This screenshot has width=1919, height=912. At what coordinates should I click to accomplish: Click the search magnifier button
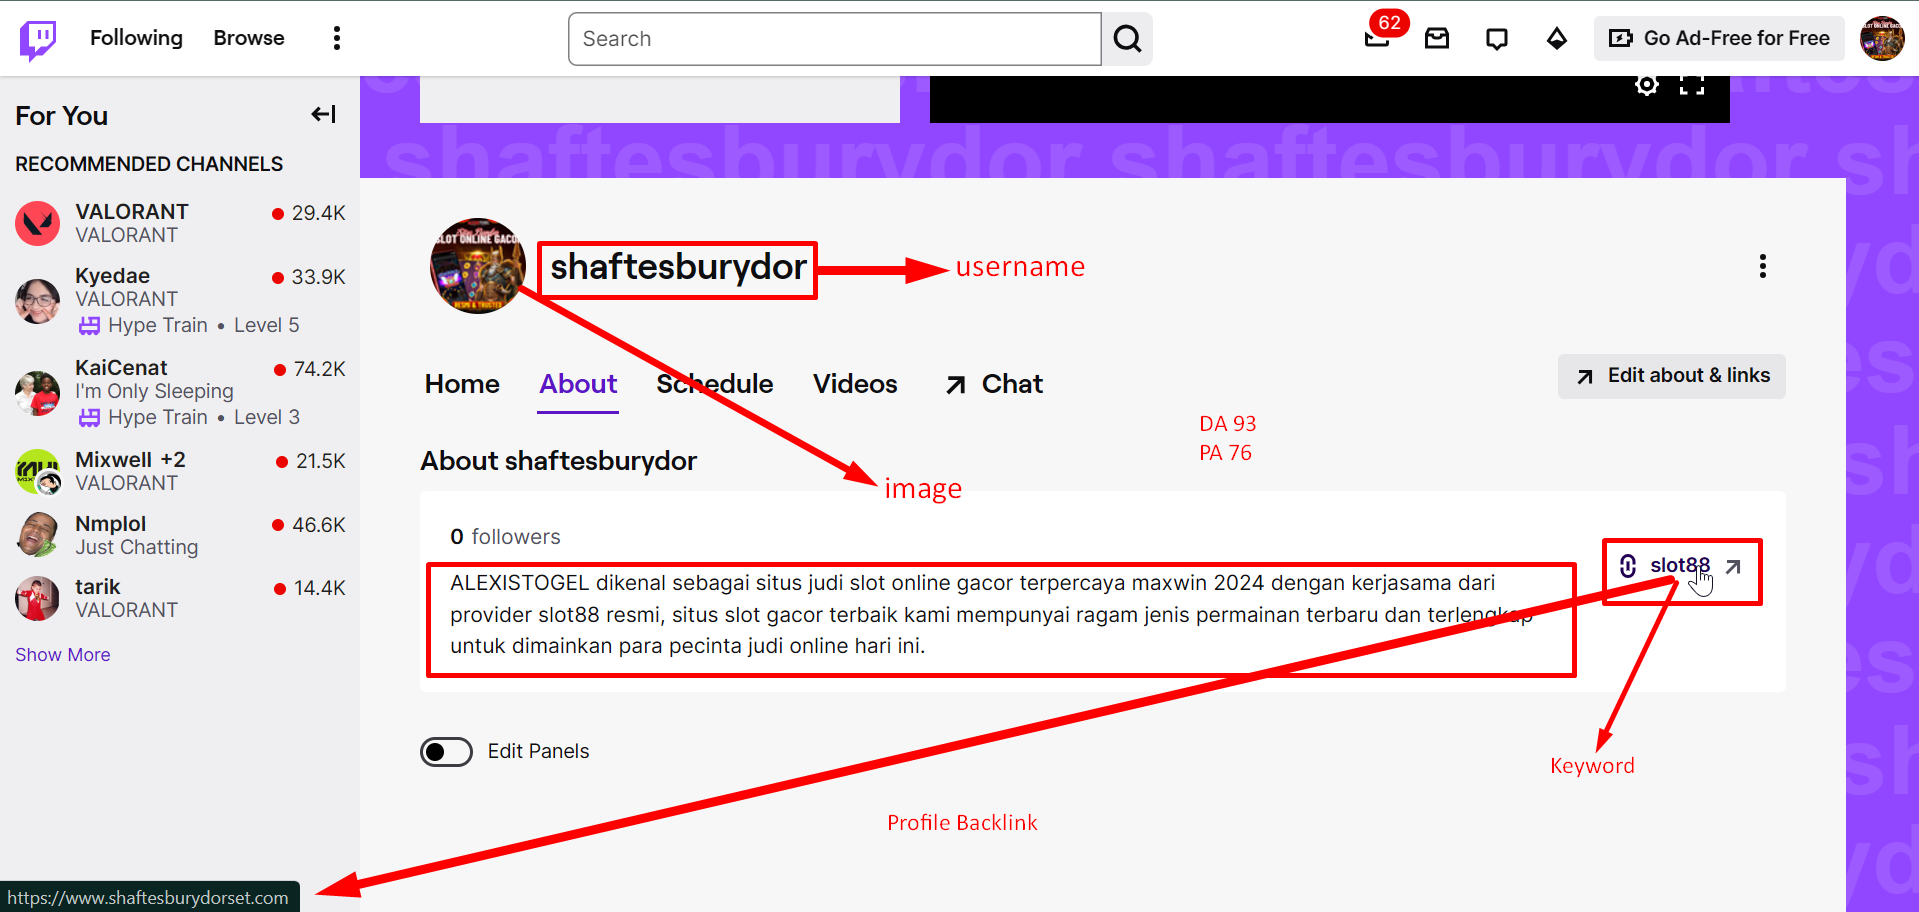point(1127,39)
